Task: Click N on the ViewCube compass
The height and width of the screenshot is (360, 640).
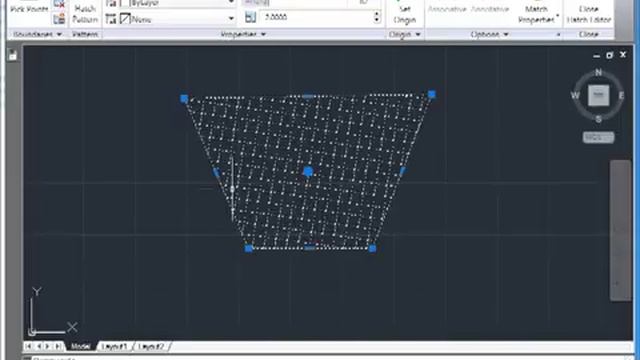Action: point(598,72)
